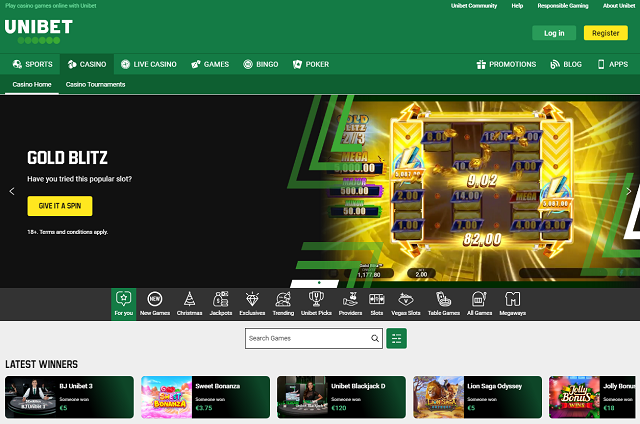The width and height of the screenshot is (640, 424).
Task: Switch to the Casino Home tab
Action: (32, 84)
